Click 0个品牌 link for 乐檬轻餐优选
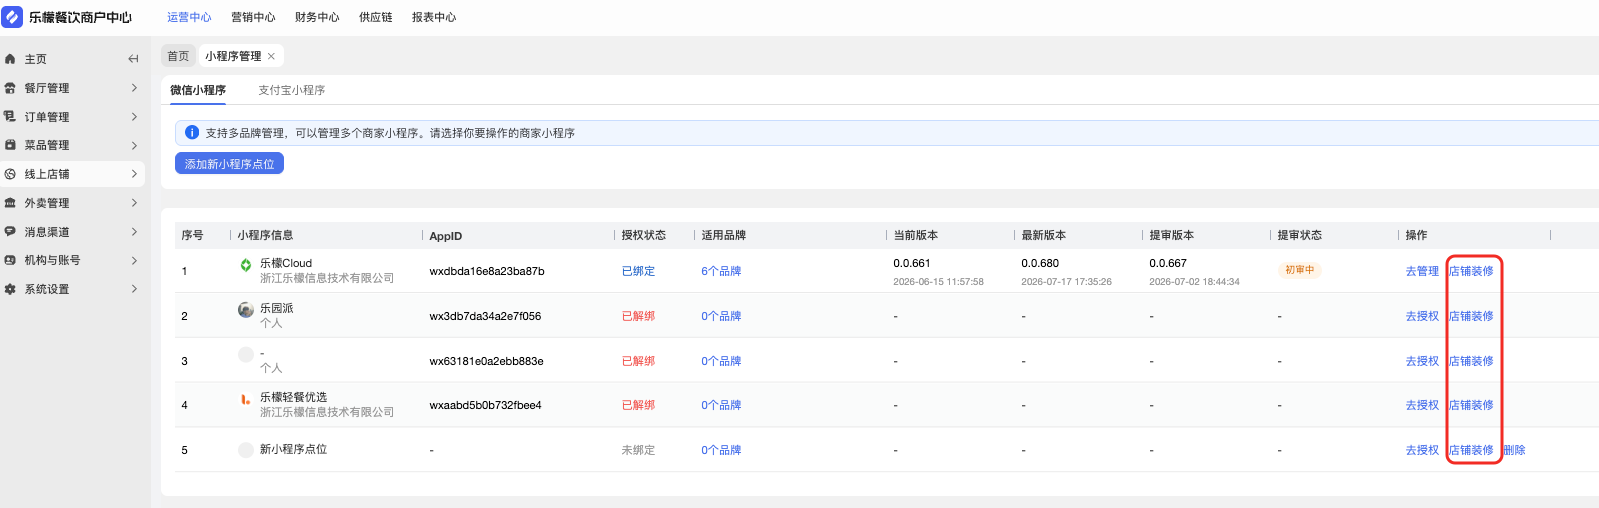Viewport: 1599px width, 508px height. coord(721,405)
